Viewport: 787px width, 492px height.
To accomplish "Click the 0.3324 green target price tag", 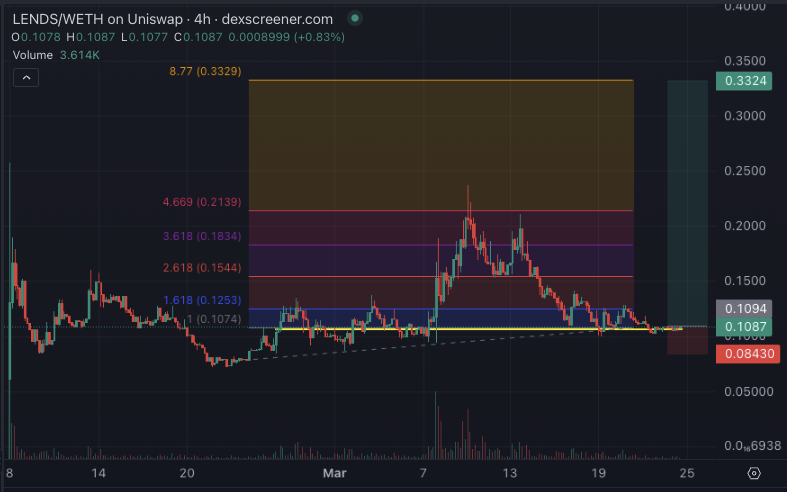I will 746,81.
